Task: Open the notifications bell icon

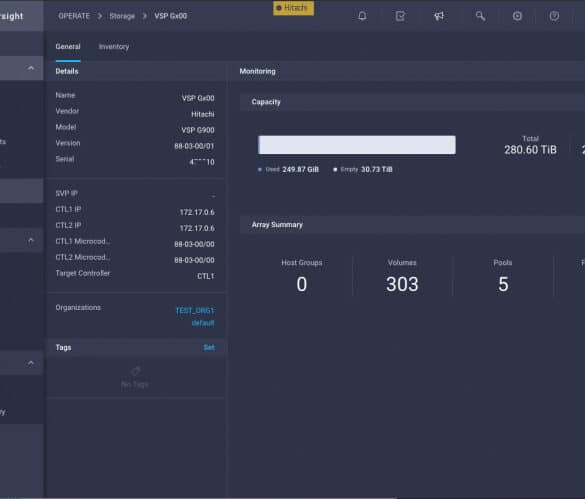Action: (x=362, y=16)
